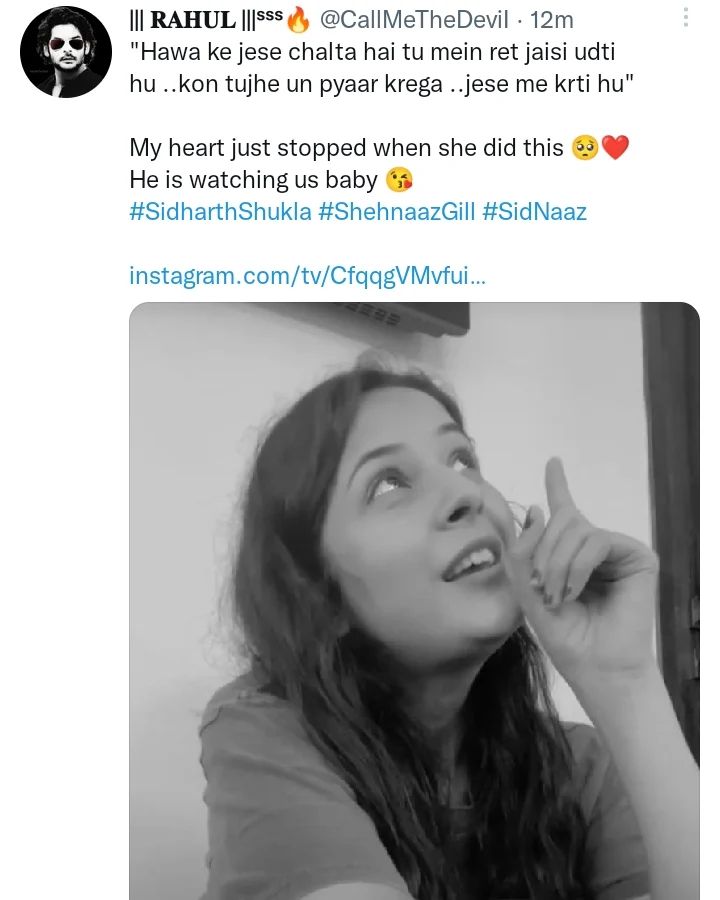Click the "My heart just stopped" line

[347, 148]
